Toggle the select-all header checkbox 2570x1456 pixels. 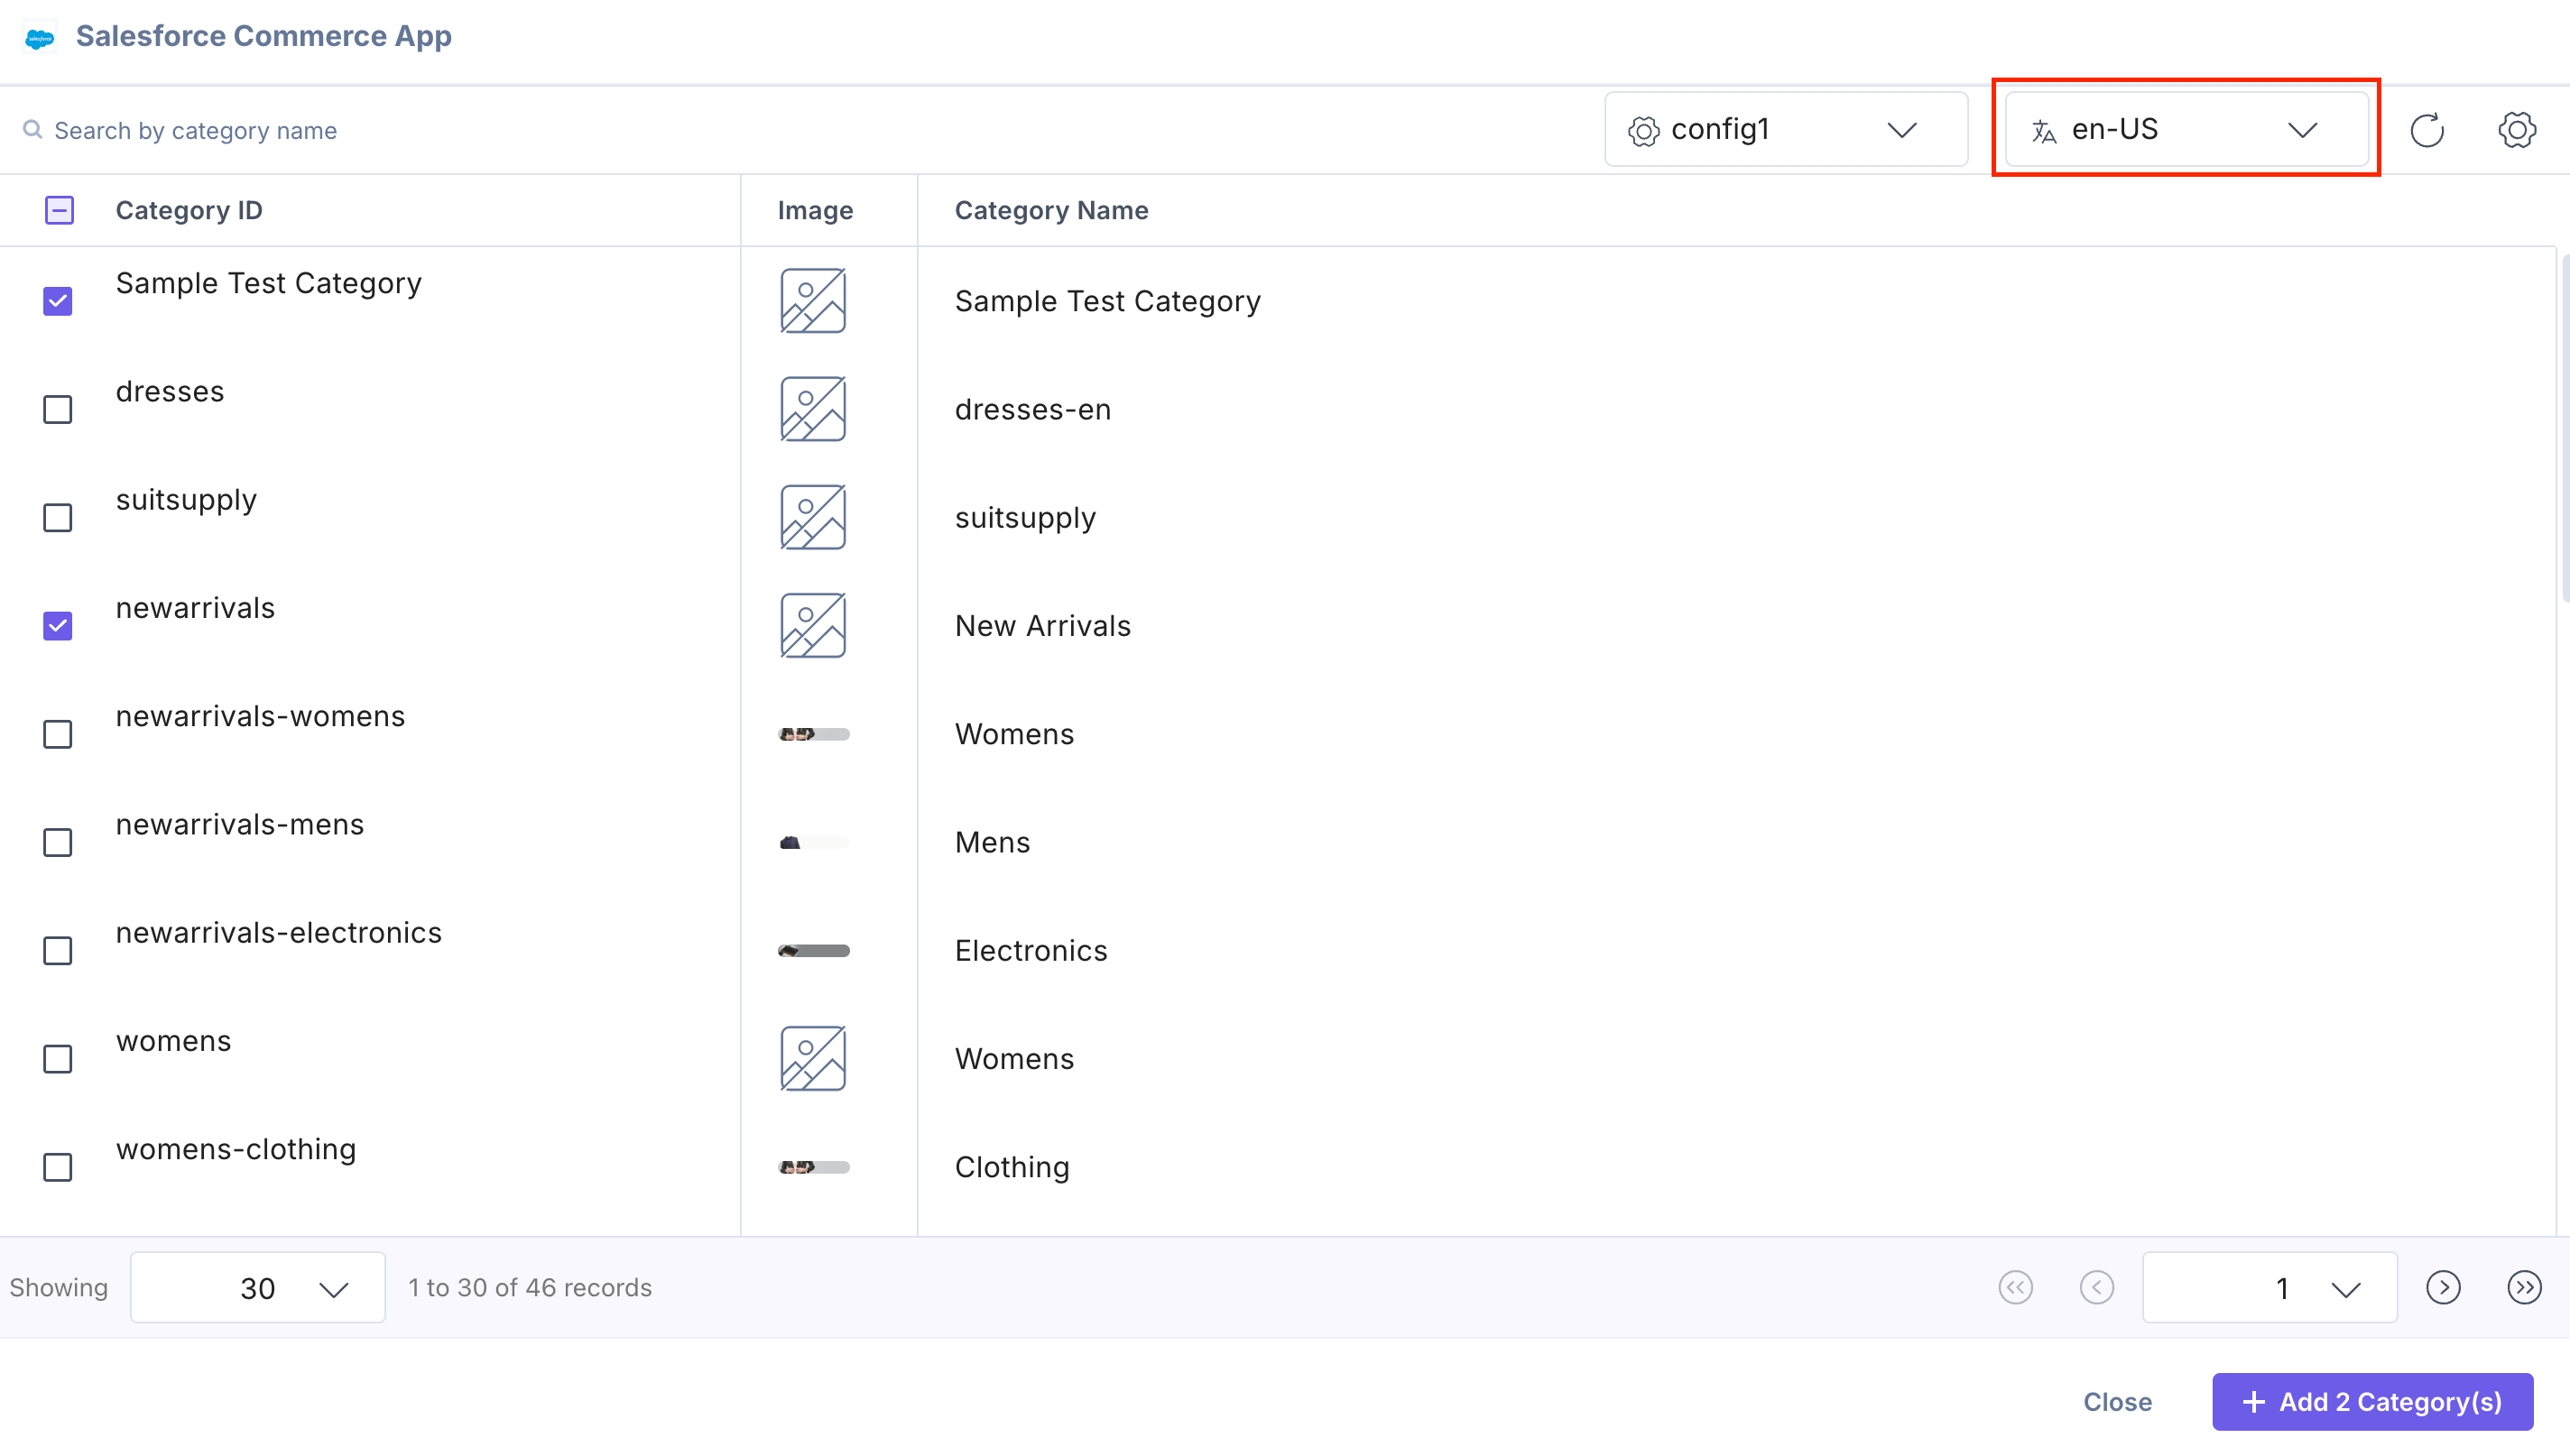(59, 210)
